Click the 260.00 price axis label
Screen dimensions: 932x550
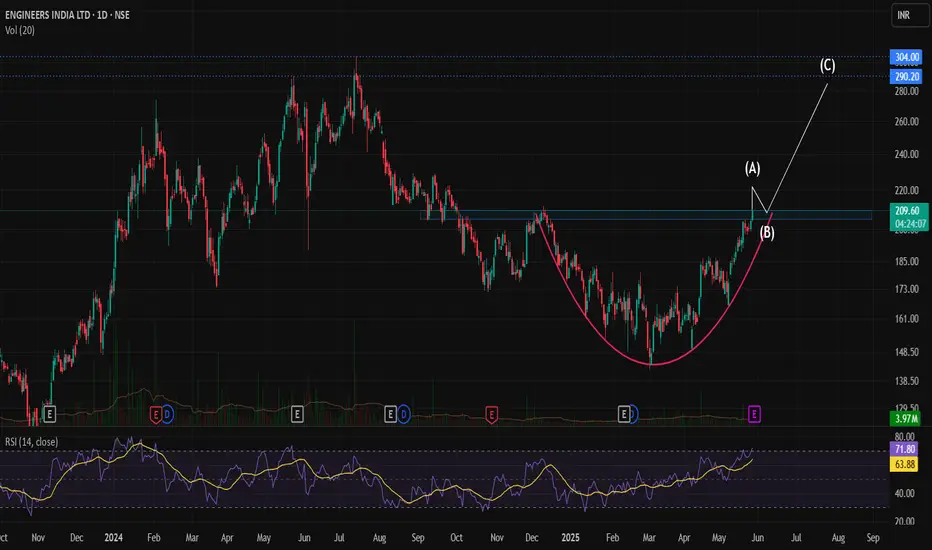pos(906,121)
